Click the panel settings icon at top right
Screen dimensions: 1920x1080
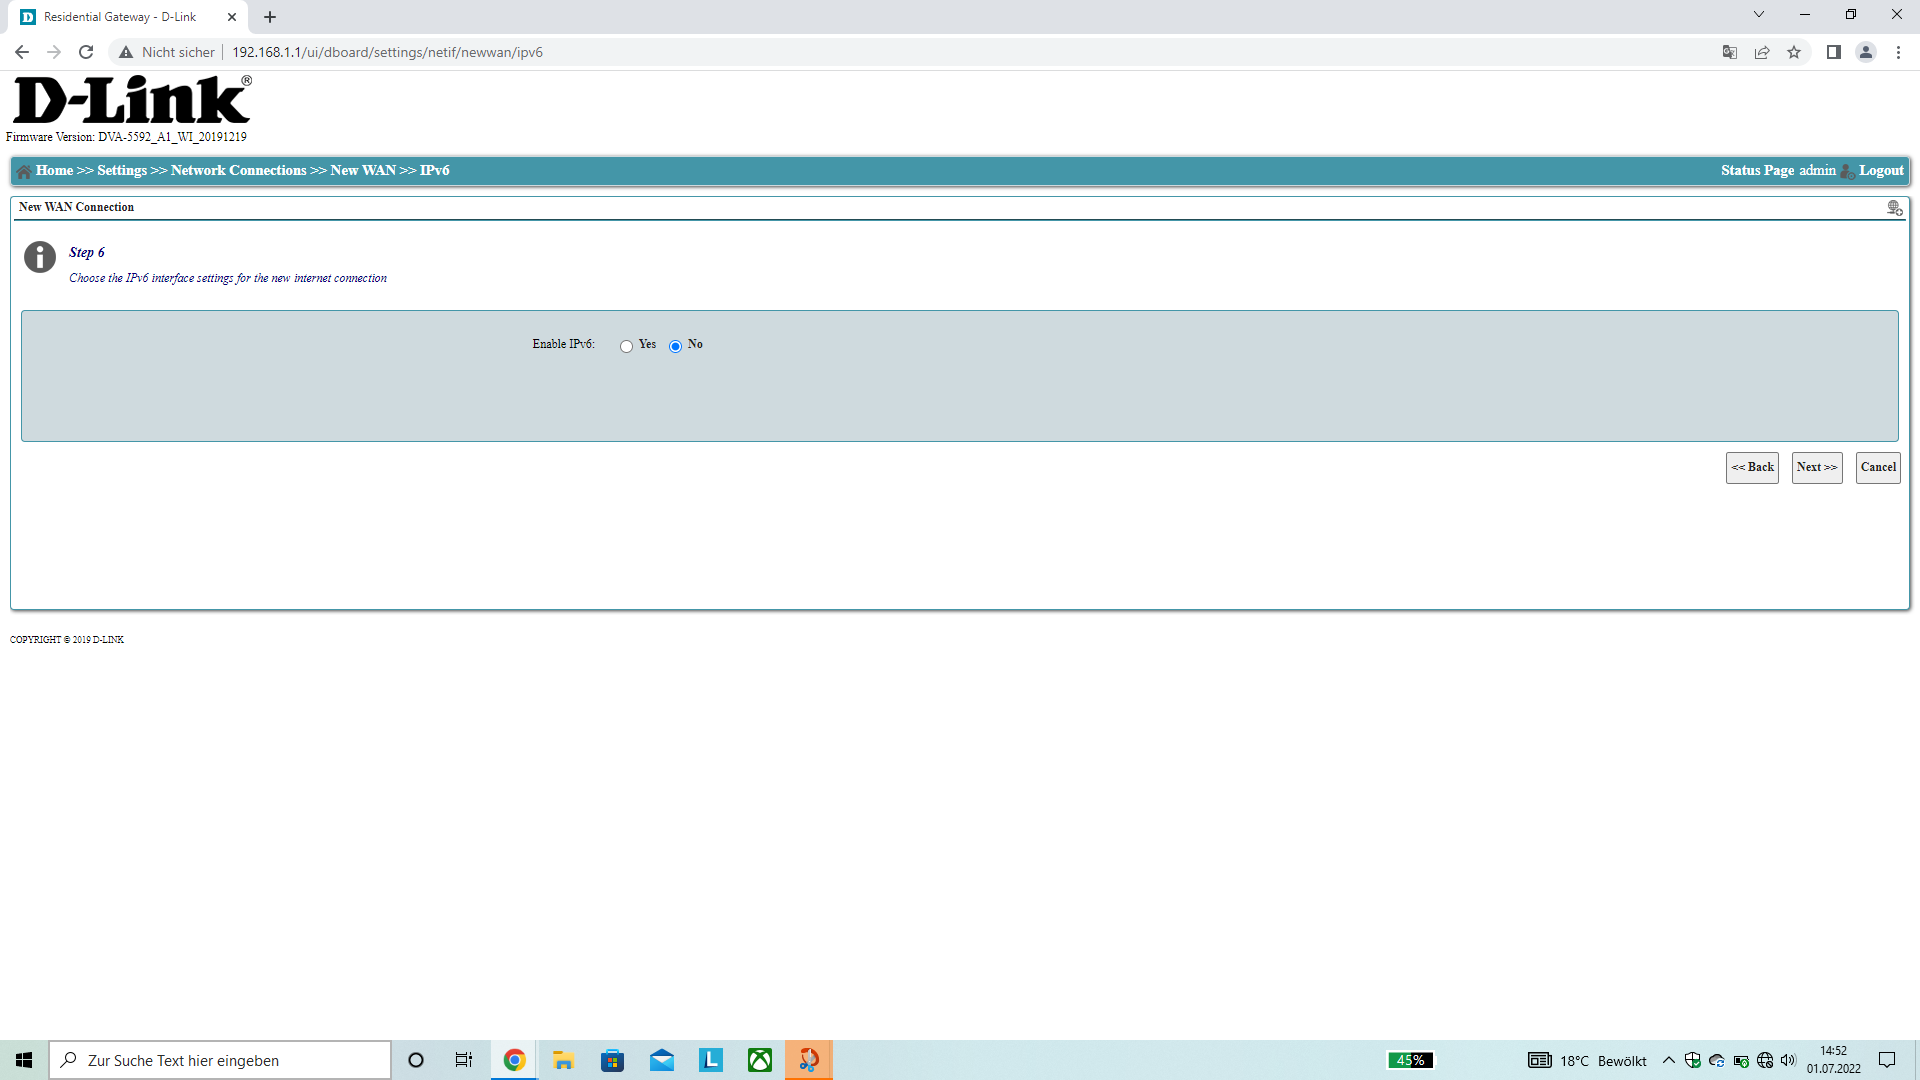coord(1894,208)
